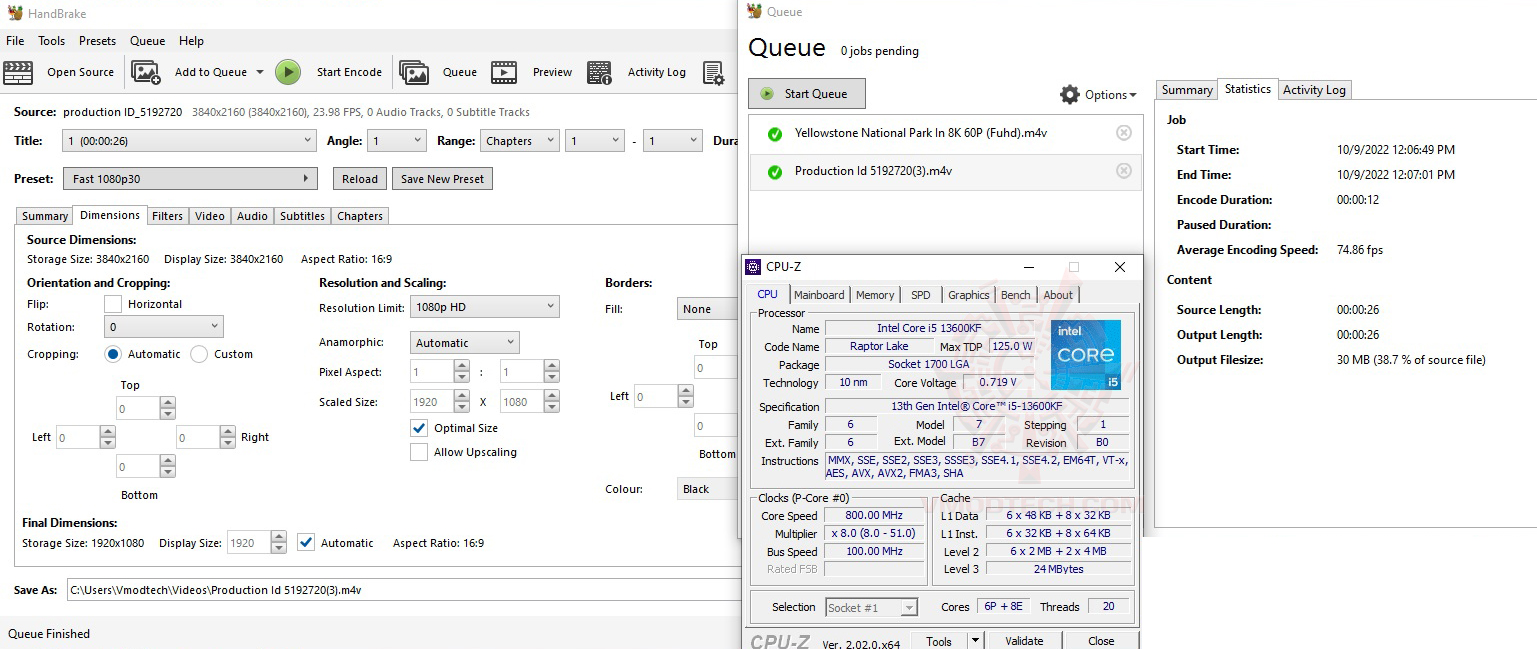The height and width of the screenshot is (649, 1537).
Task: Click the Queue window title icon
Action: click(x=755, y=11)
